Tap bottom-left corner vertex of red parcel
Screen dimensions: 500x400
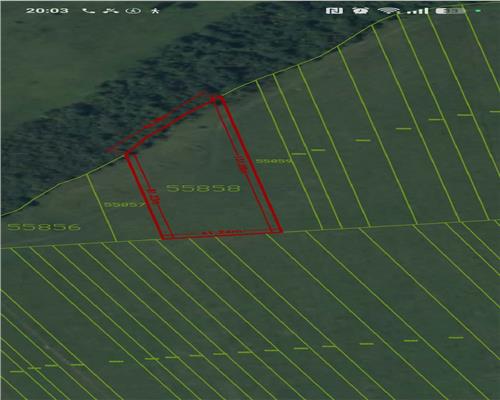[x=163, y=237]
